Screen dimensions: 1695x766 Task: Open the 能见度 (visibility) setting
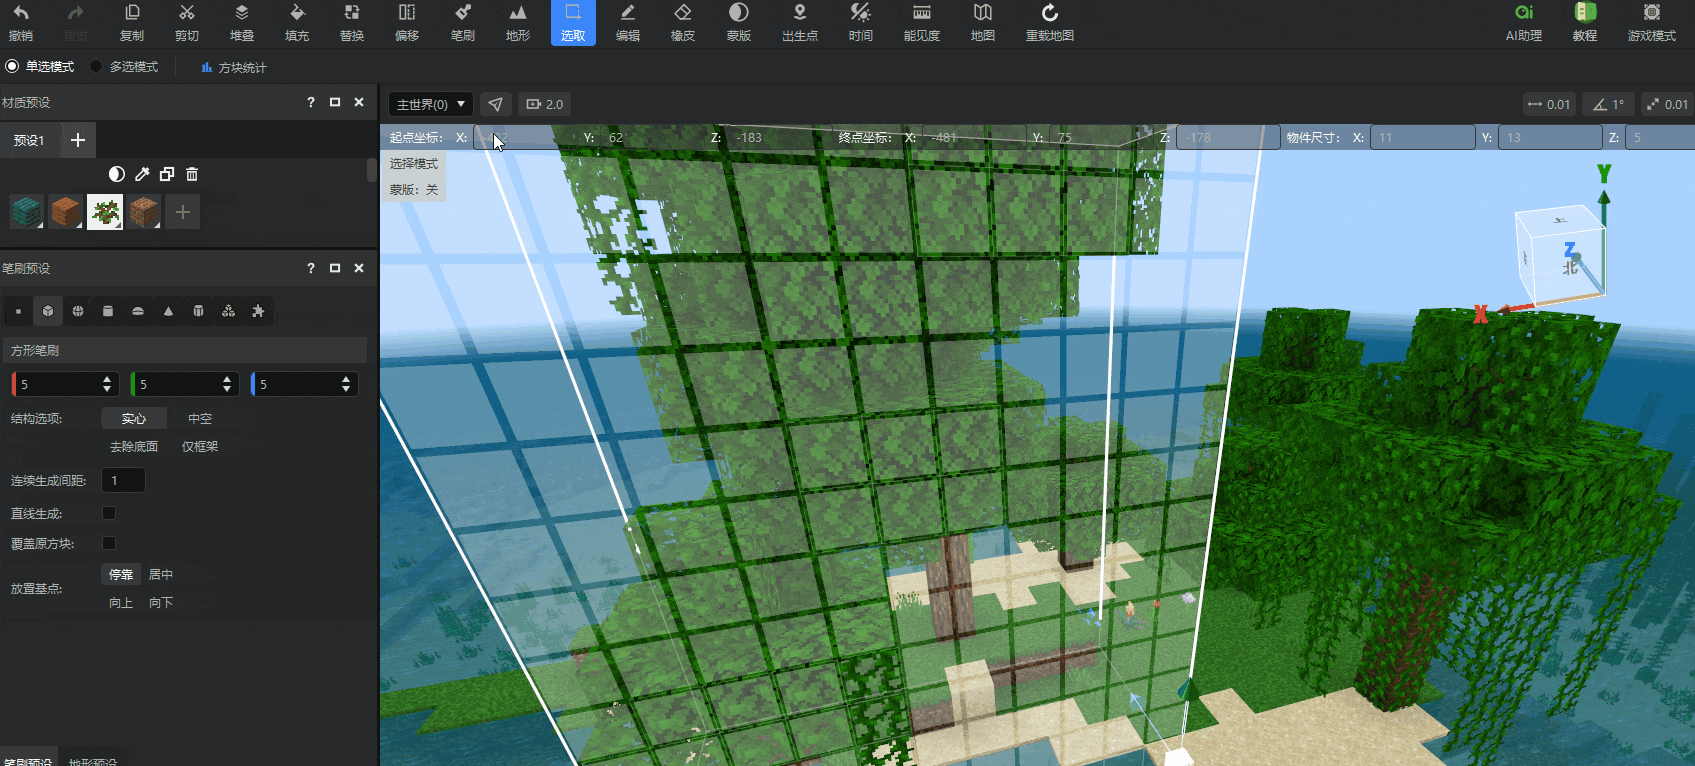coord(922,23)
